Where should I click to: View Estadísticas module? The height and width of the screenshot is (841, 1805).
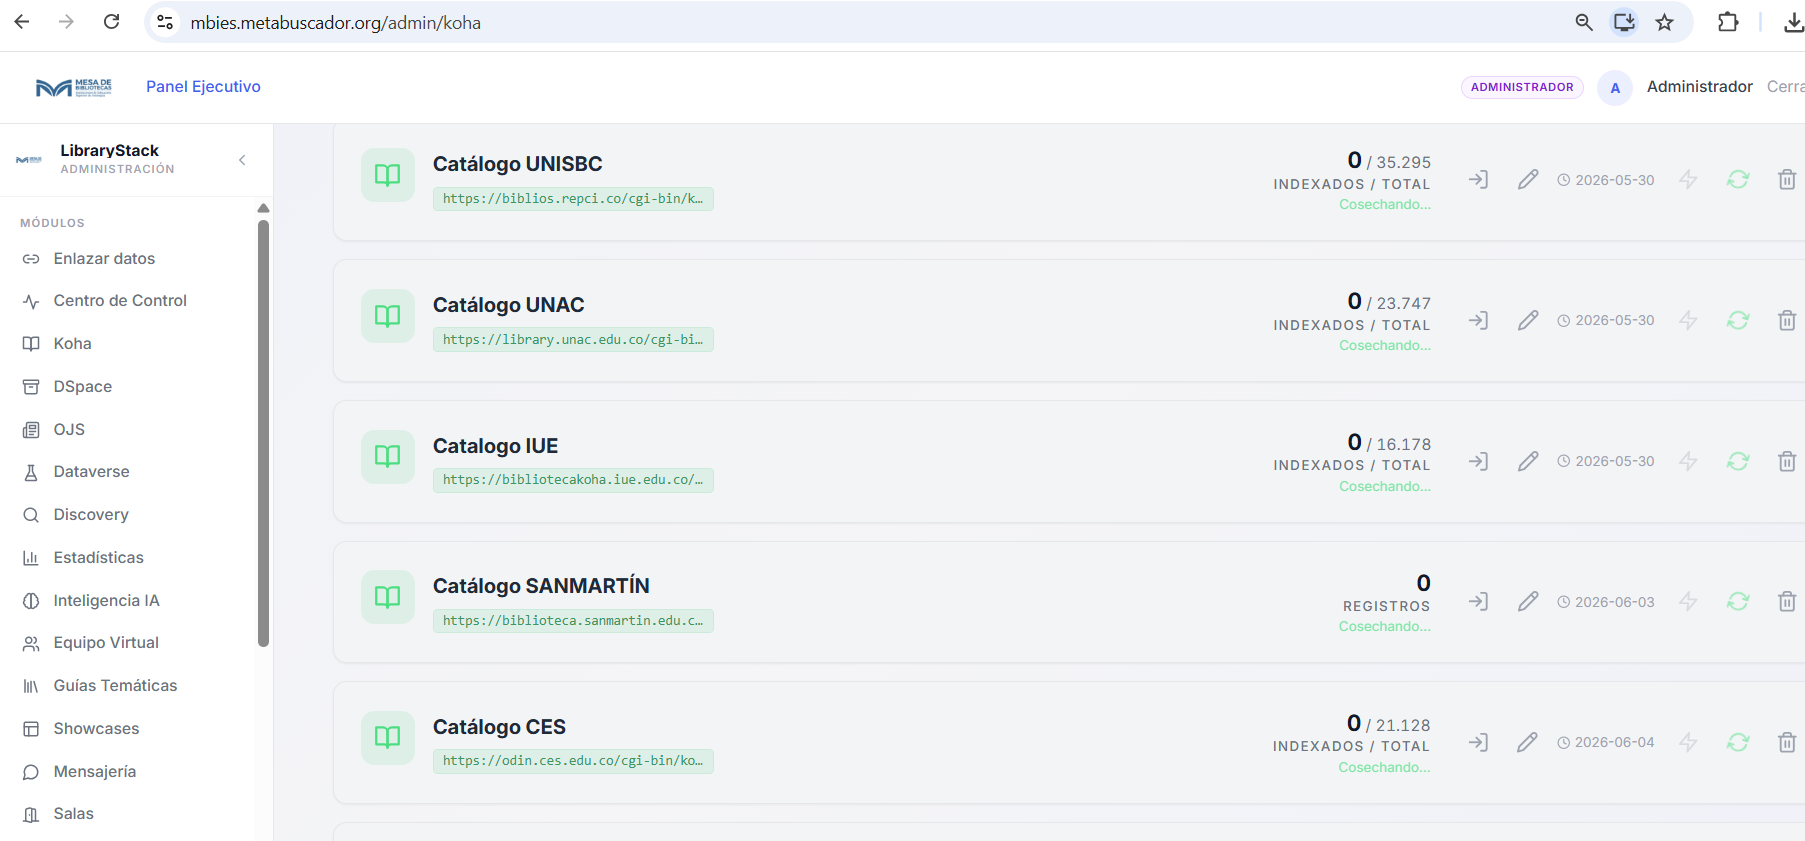[x=98, y=558]
